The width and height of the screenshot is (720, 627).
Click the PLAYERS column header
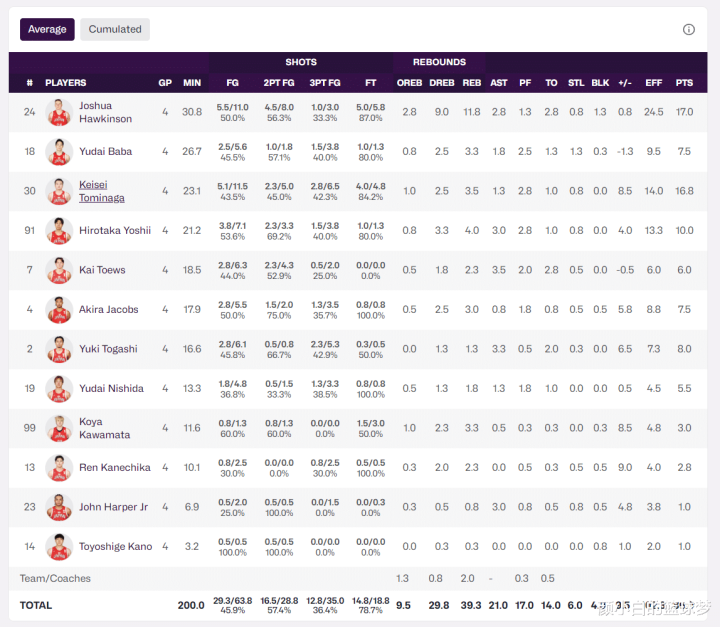(x=66, y=83)
